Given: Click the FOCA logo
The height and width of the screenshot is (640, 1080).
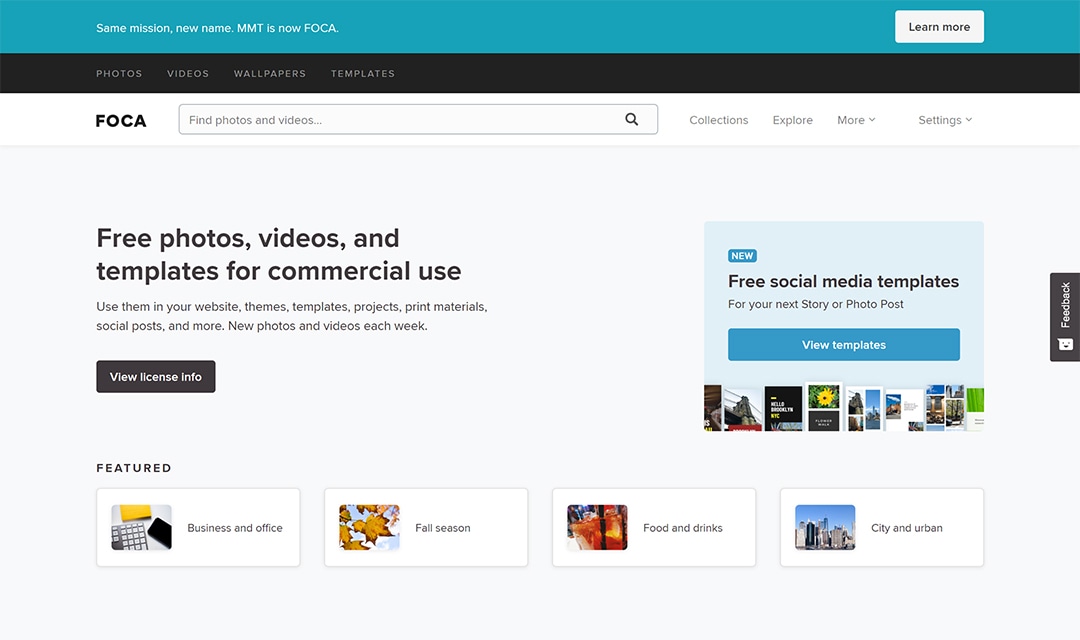Looking at the screenshot, I should (121, 121).
